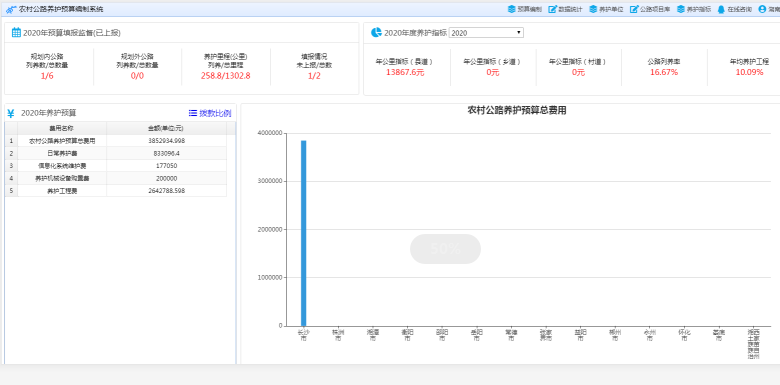Click the yen icon beside 2020年养护预算
The width and height of the screenshot is (780, 385).
[11, 113]
